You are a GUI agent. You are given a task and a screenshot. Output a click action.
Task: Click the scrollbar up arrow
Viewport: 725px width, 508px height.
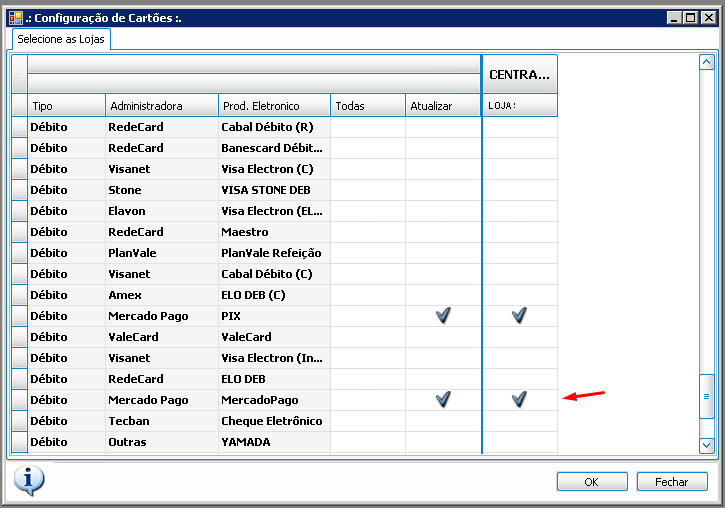coord(707,62)
